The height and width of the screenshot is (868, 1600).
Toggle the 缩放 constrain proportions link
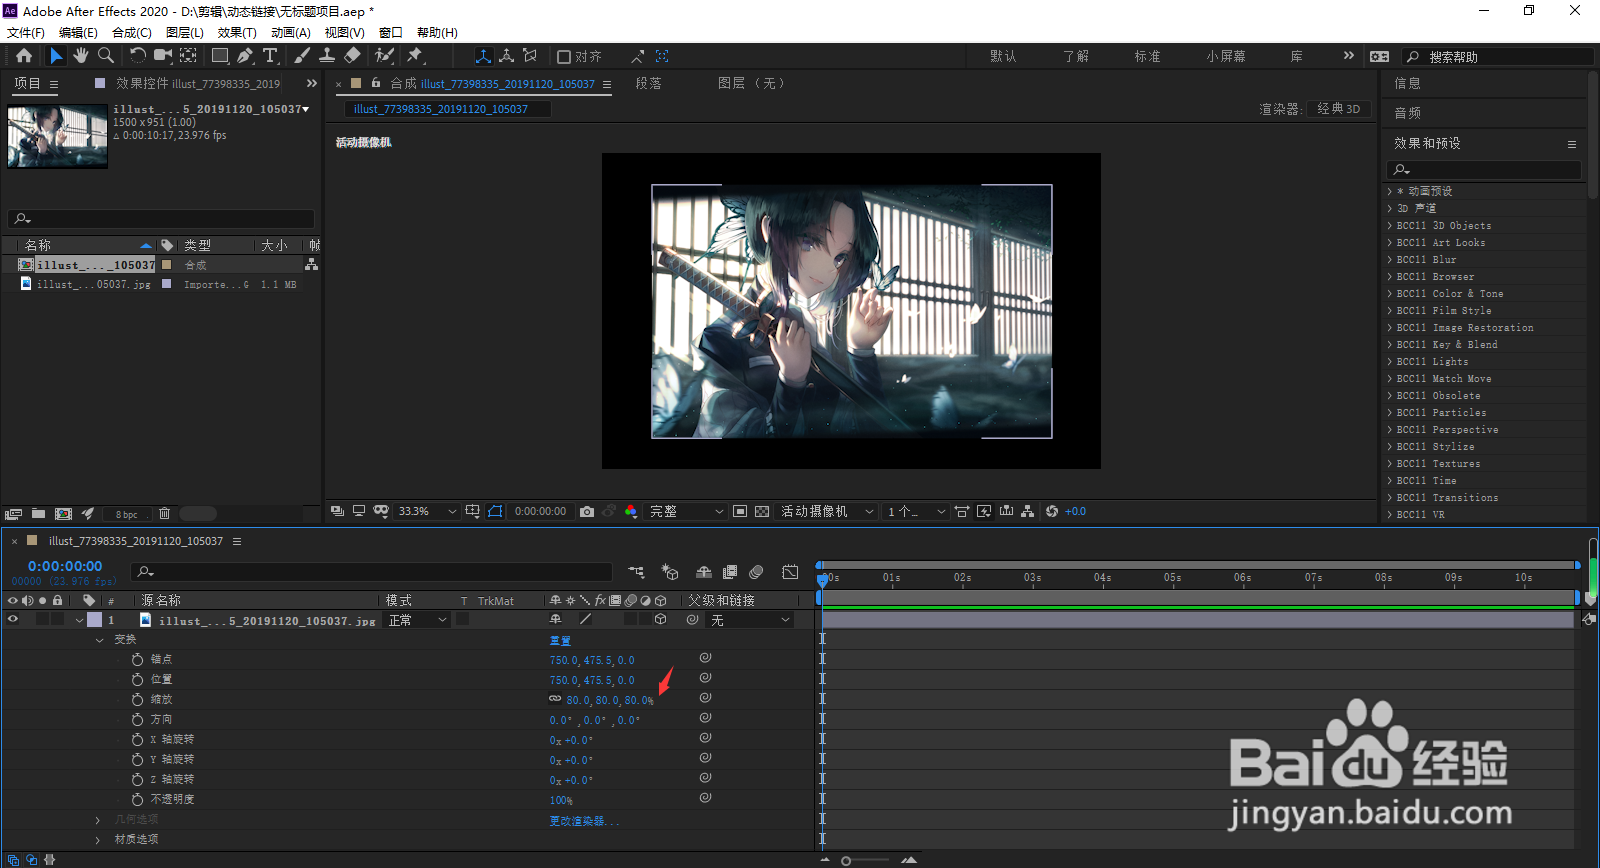pos(555,699)
